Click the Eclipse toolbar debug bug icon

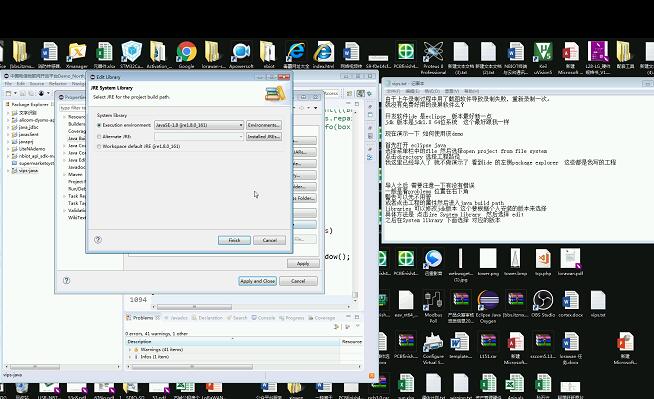pos(41,93)
